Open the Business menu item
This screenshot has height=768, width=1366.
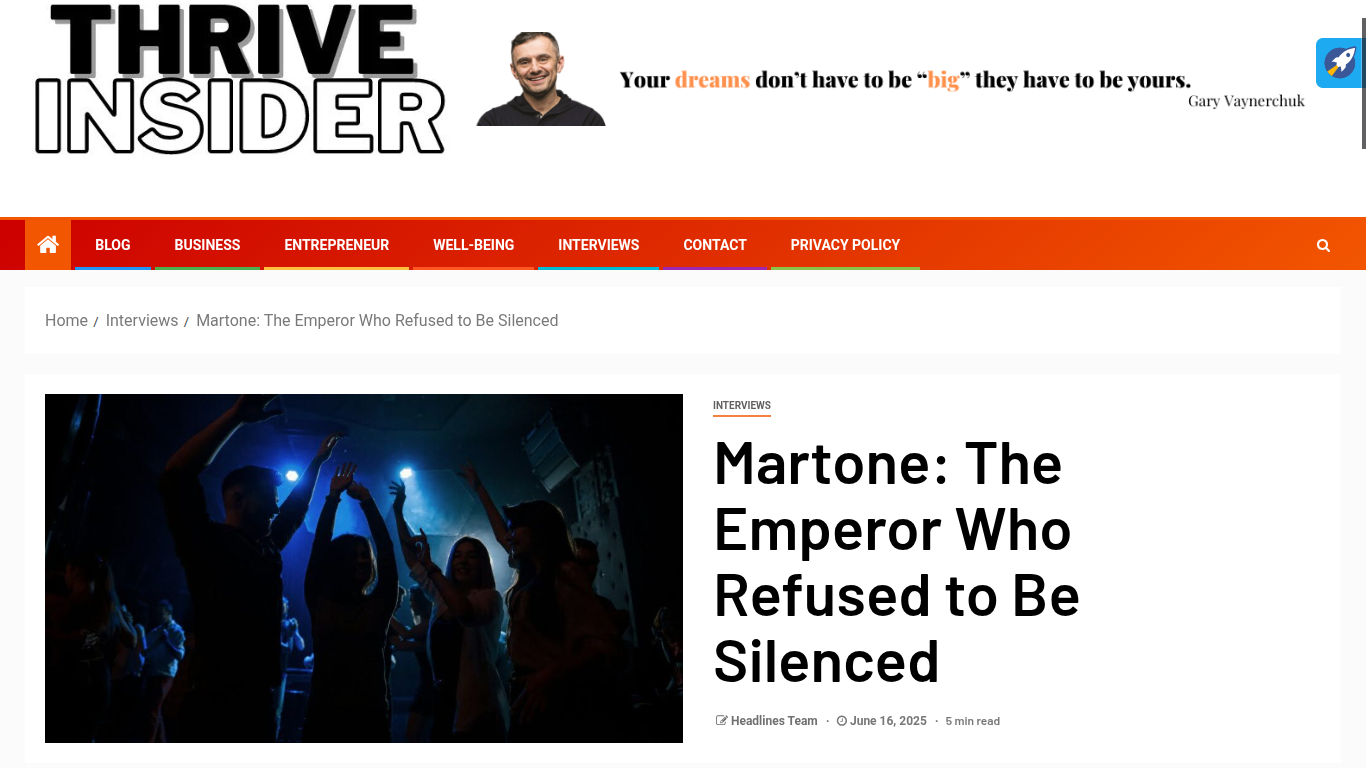pos(207,245)
